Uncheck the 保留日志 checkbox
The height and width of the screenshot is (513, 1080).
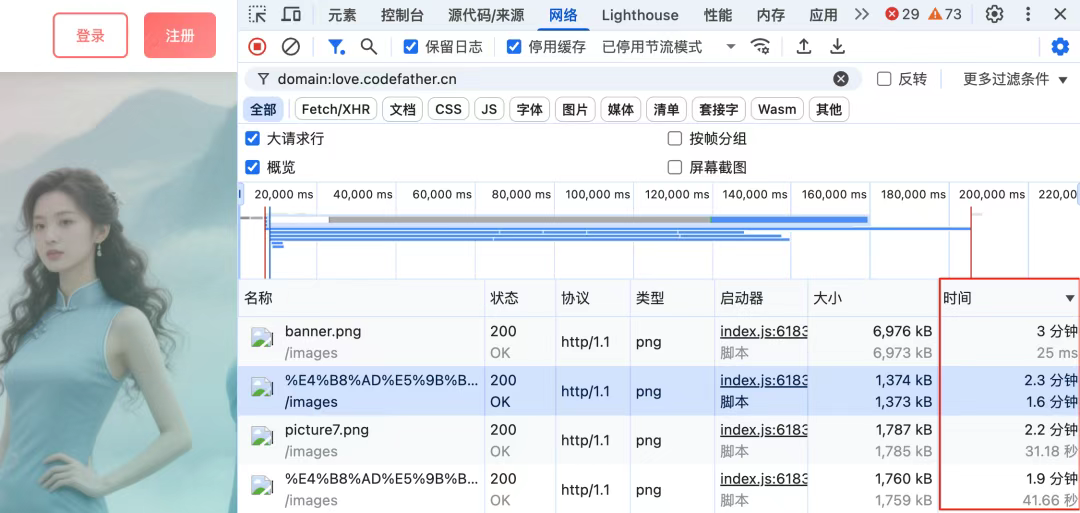click(411, 47)
